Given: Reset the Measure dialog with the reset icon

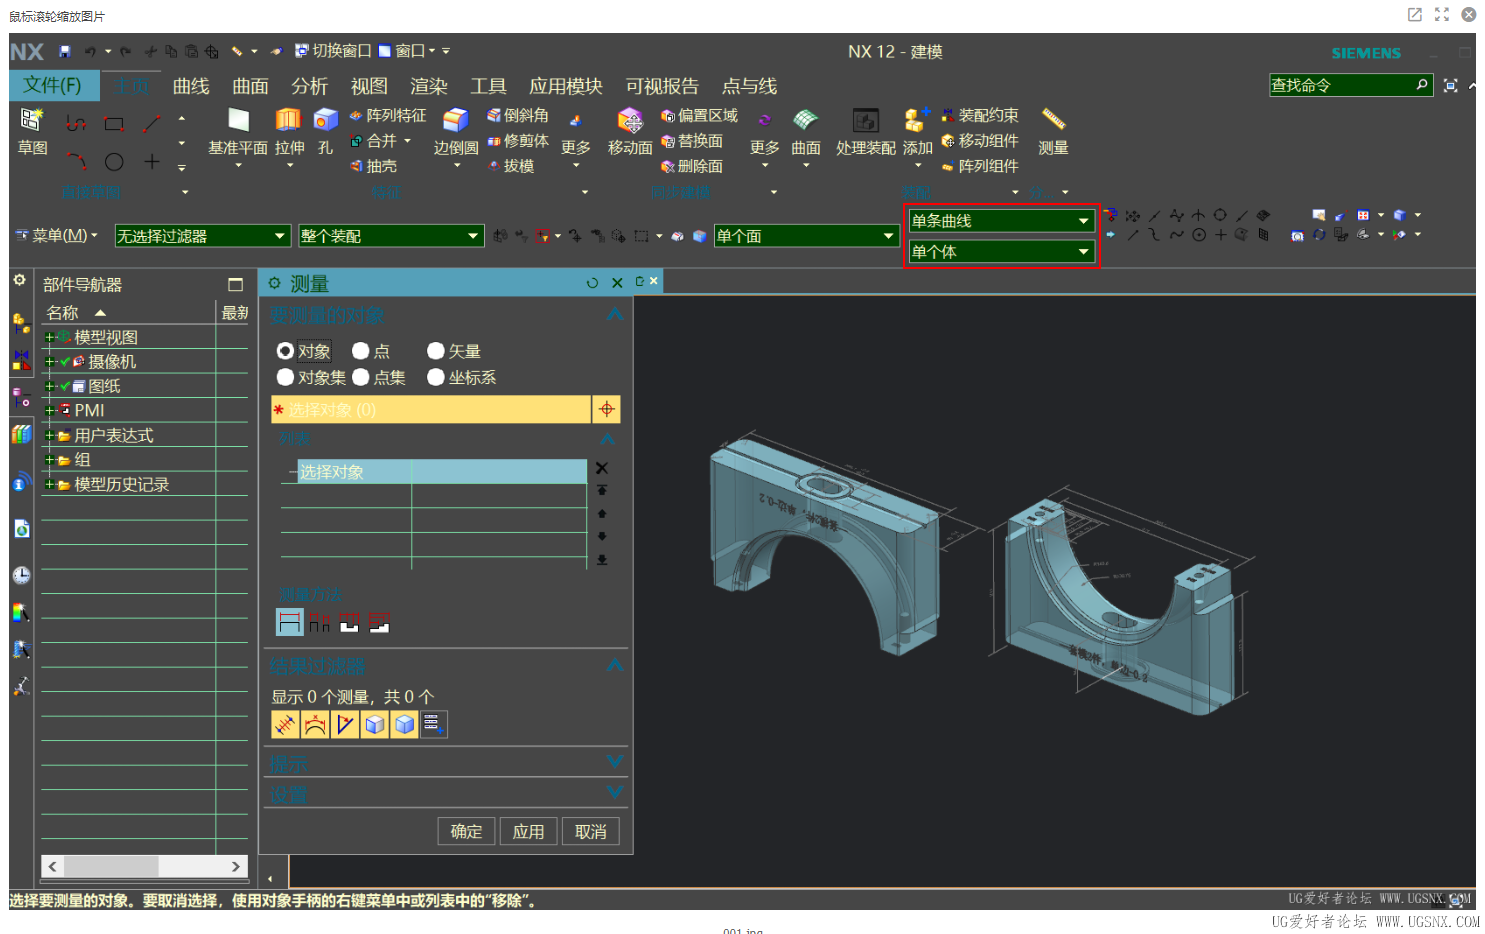Looking at the screenshot, I should click(x=592, y=283).
